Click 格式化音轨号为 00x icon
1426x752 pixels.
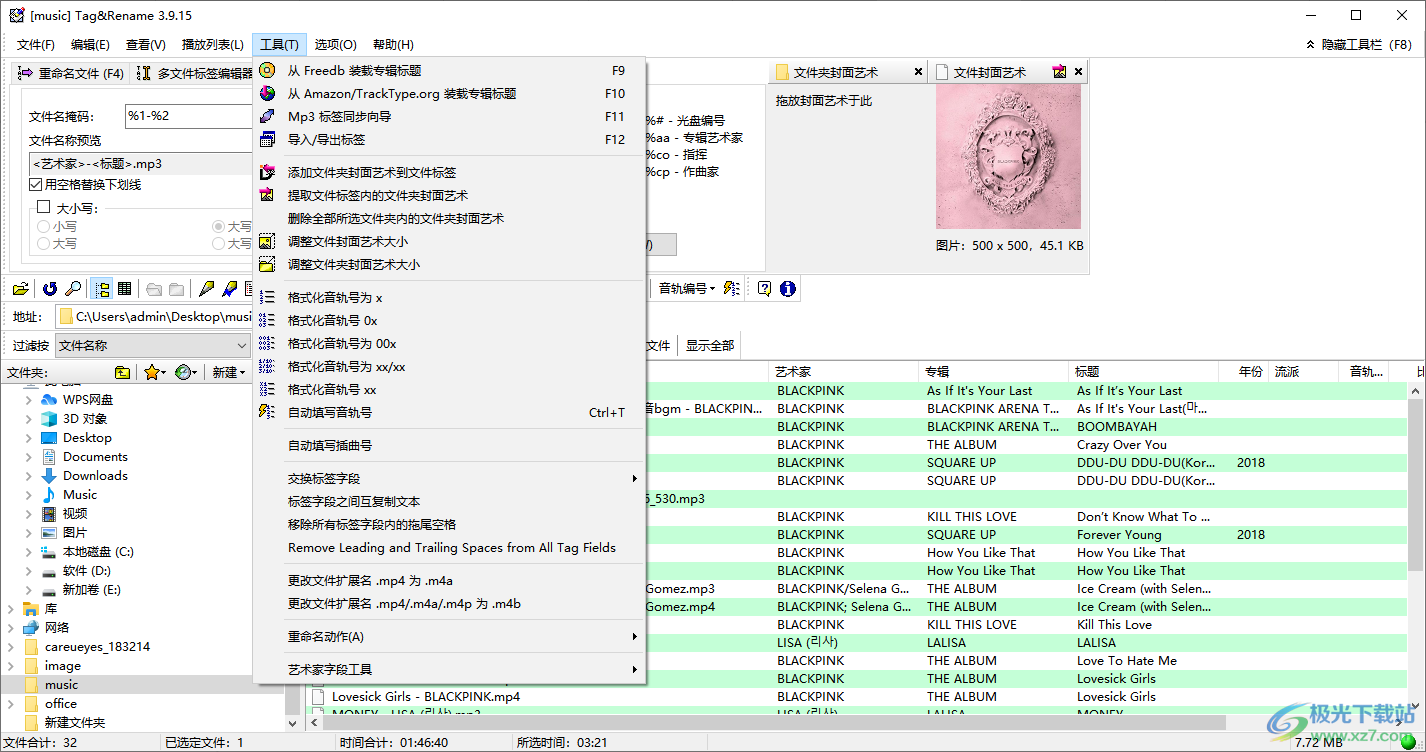(x=267, y=343)
